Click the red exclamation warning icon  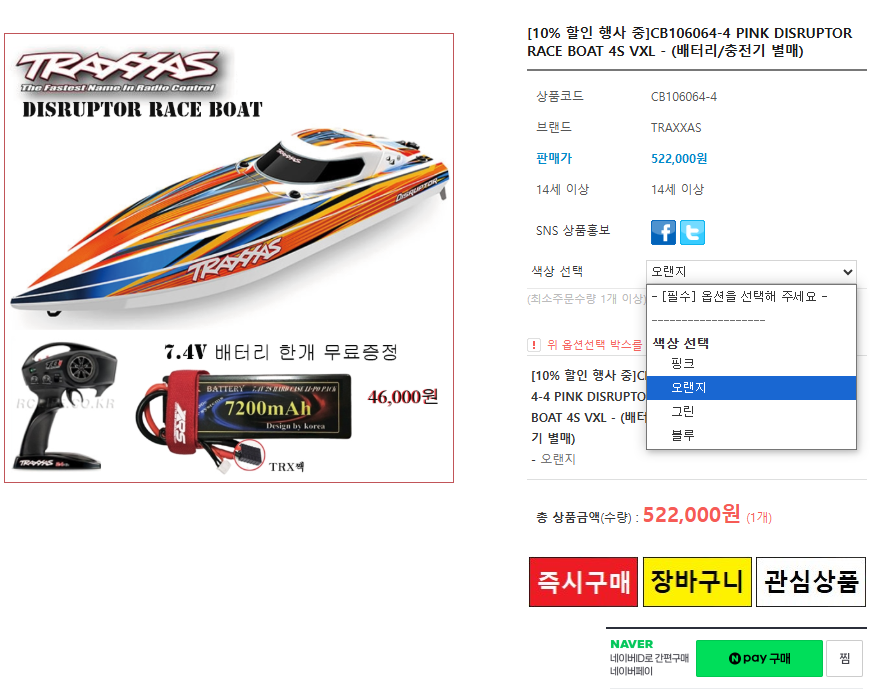[x=533, y=345]
